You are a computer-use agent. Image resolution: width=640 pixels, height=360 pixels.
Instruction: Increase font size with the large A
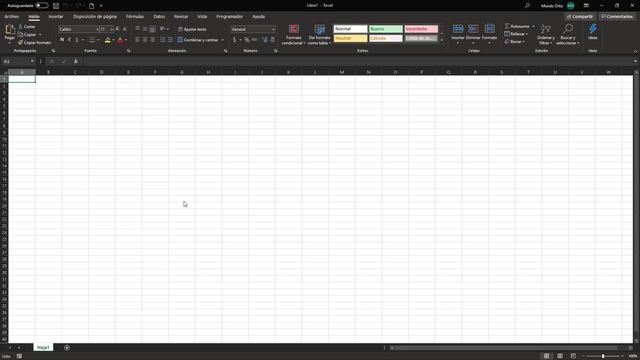click(x=118, y=29)
